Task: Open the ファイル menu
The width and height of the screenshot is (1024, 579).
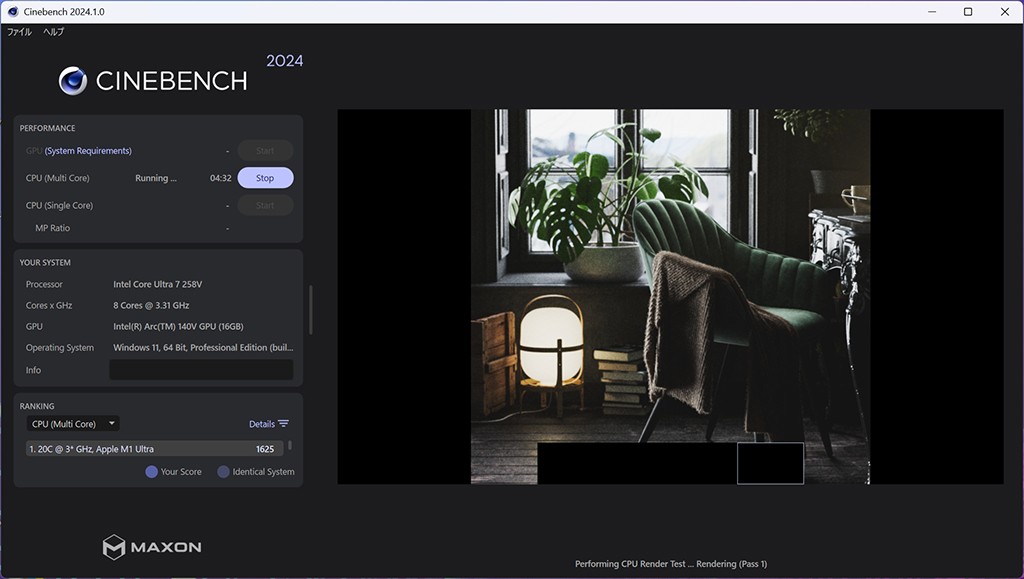Action: point(19,31)
